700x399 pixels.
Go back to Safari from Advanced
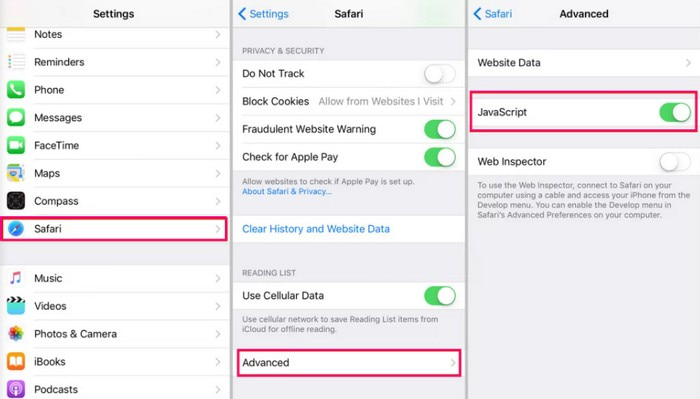[x=493, y=14]
